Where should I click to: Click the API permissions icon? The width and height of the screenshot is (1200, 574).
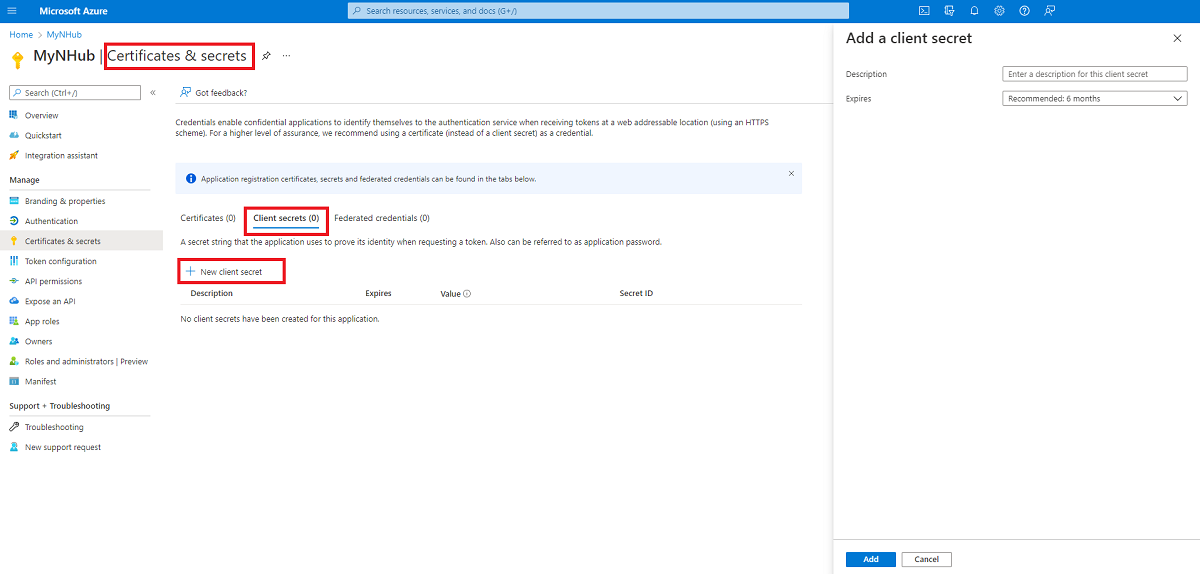[14, 281]
